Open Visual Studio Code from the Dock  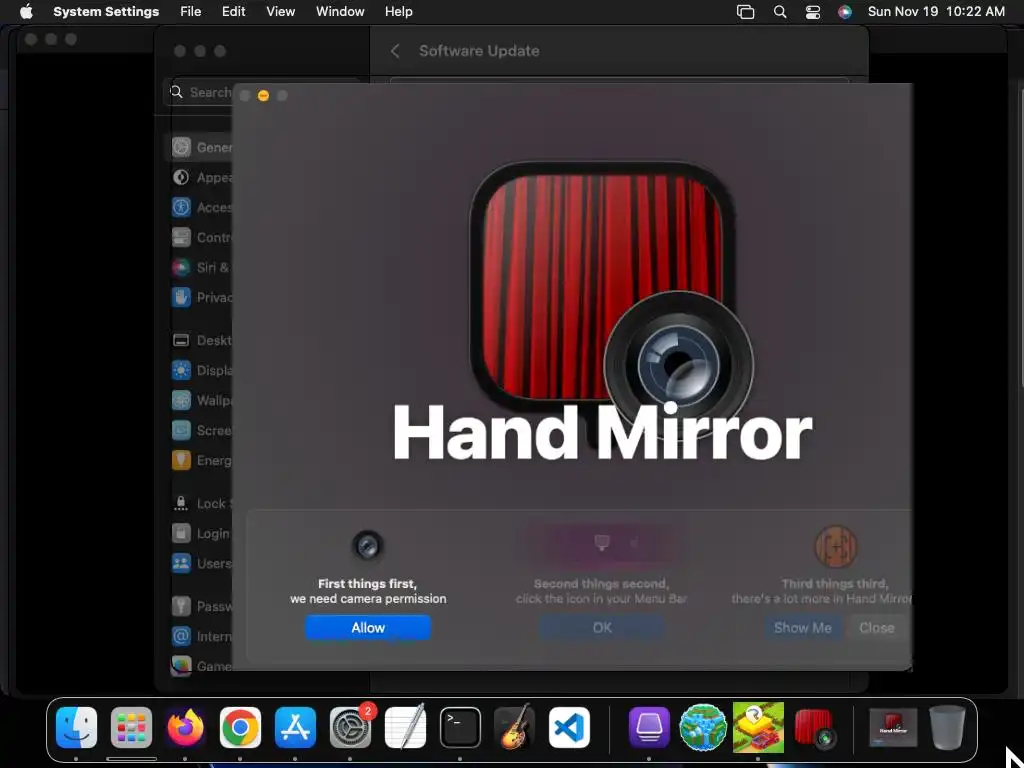pos(569,728)
